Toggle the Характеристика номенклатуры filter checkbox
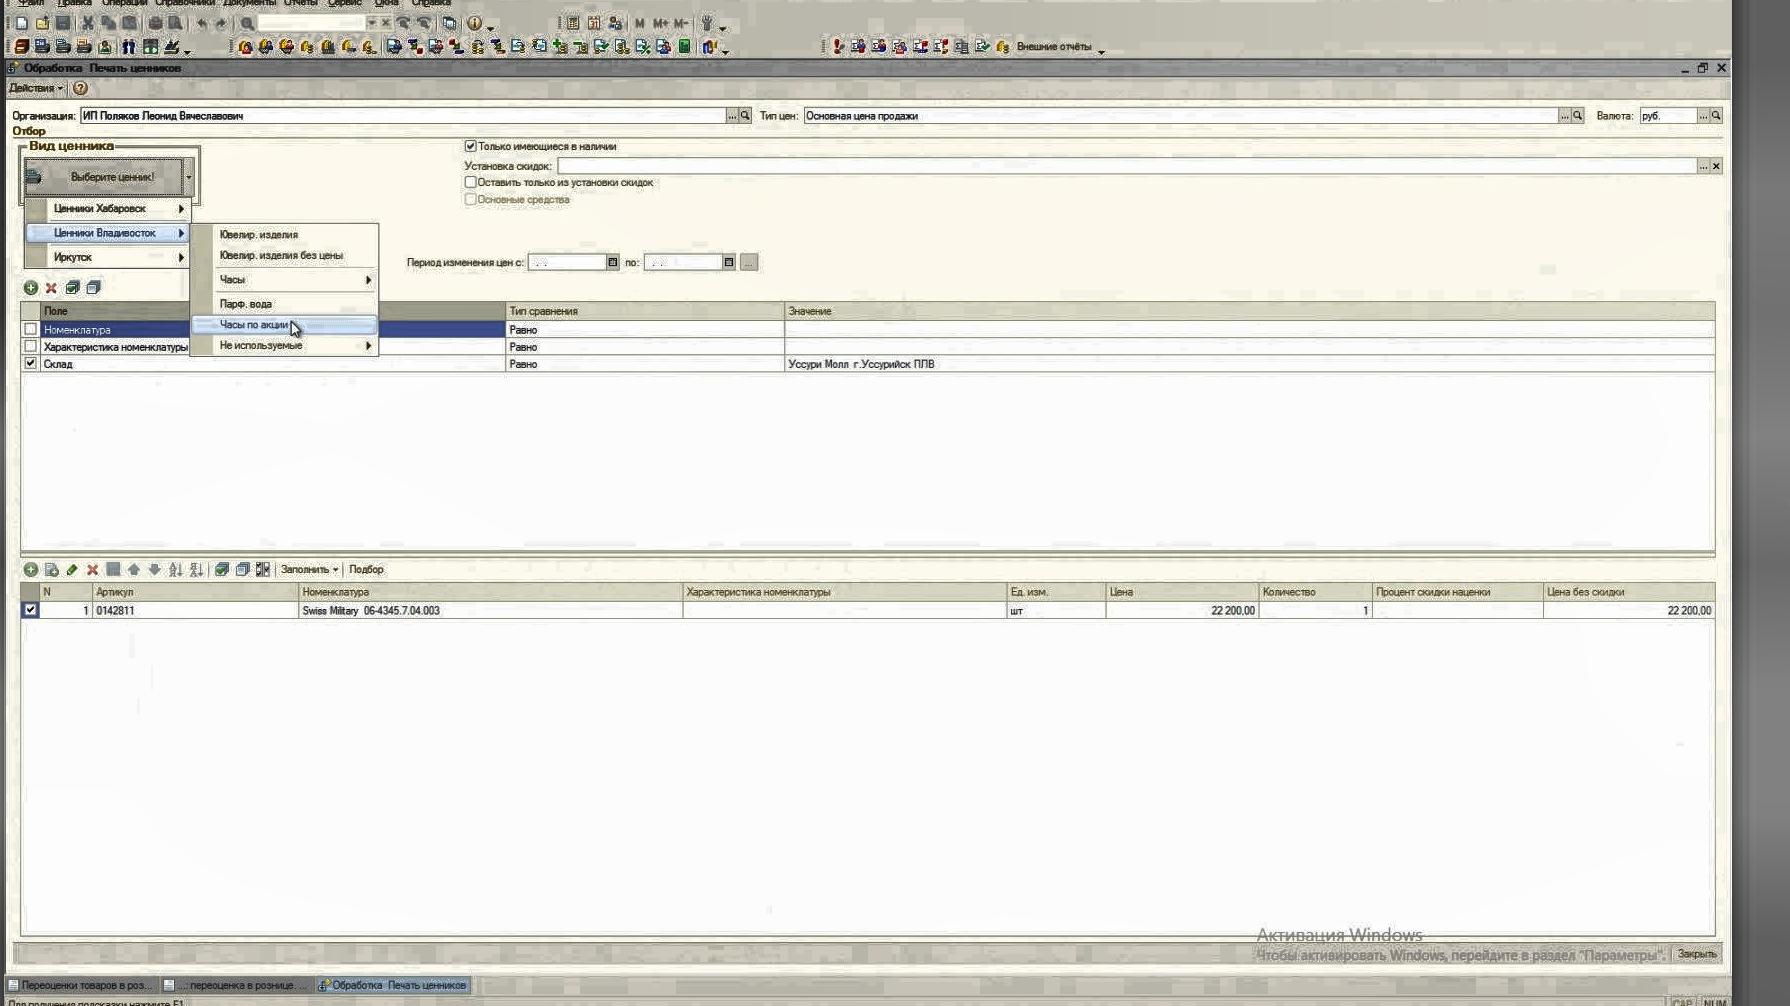The image size is (1790, 1006). point(31,346)
